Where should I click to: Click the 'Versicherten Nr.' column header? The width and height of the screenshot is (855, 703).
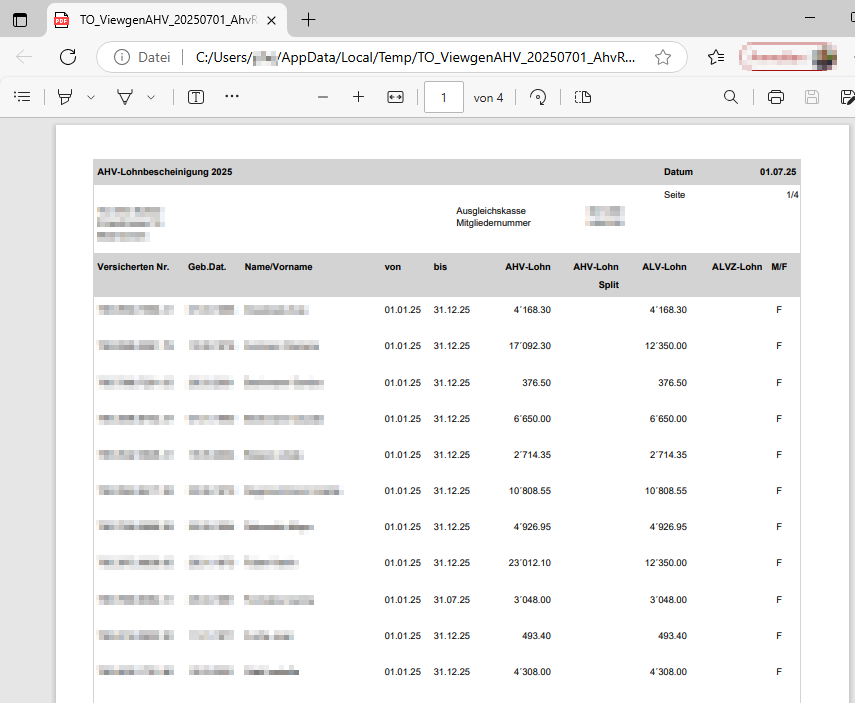[x=133, y=267]
